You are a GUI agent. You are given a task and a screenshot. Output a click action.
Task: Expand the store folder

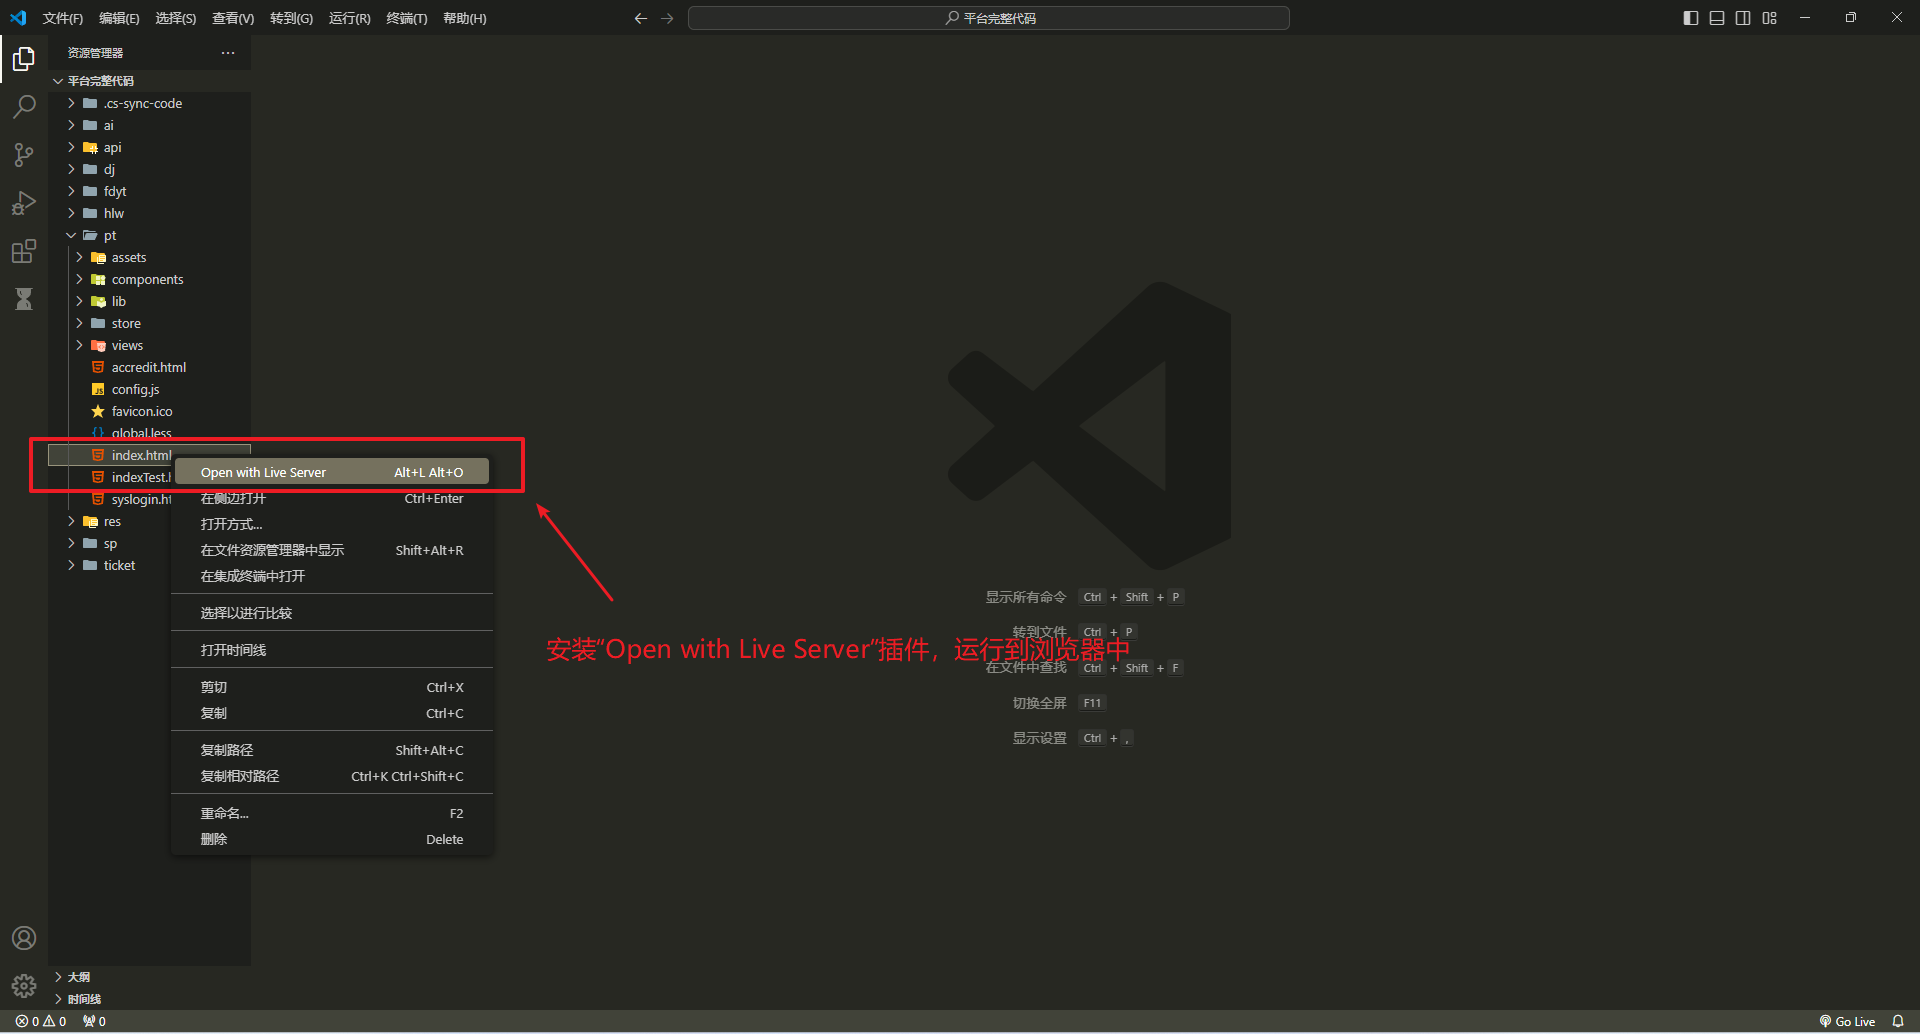point(150,323)
